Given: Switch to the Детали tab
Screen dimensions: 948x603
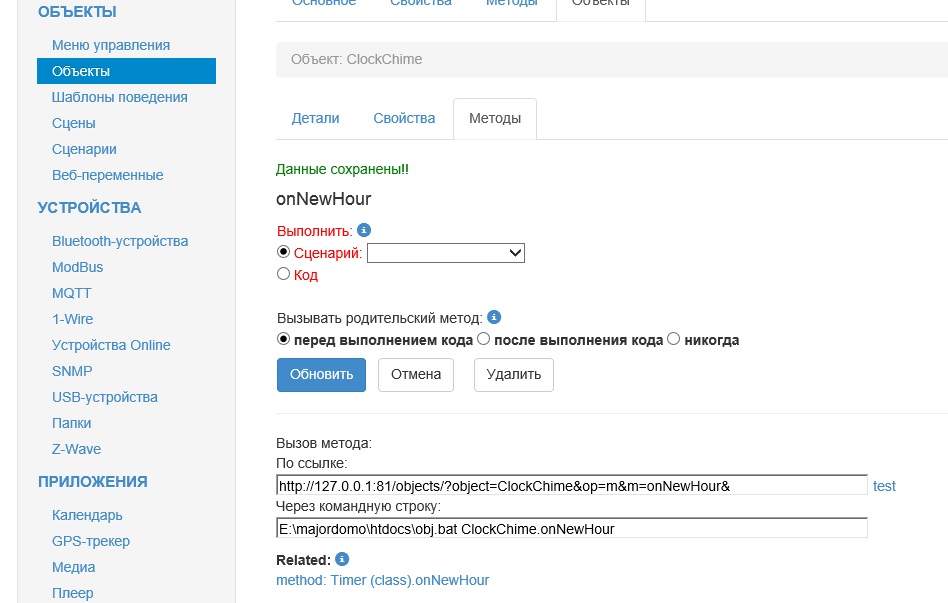Looking at the screenshot, I should click(315, 118).
